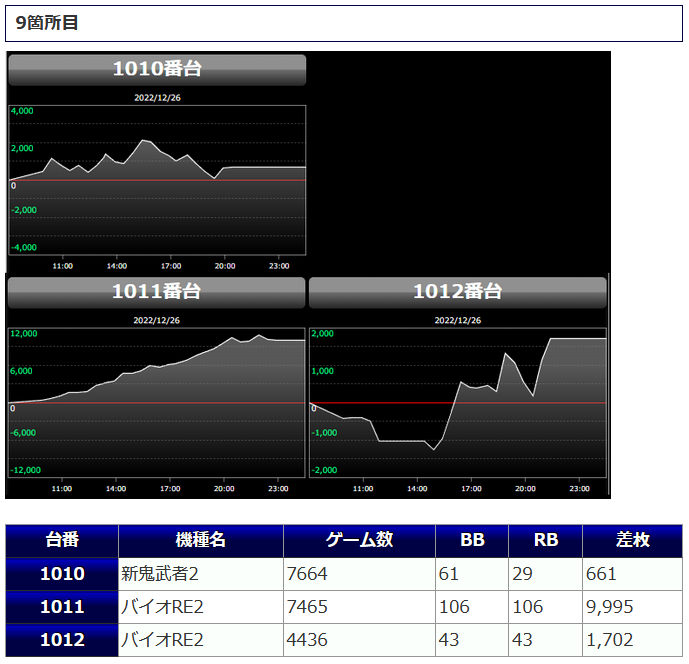Click the 2022/12/26 date above 1010 graph
Image resolution: width=689 pixels, height=664 pixels.
click(157, 98)
